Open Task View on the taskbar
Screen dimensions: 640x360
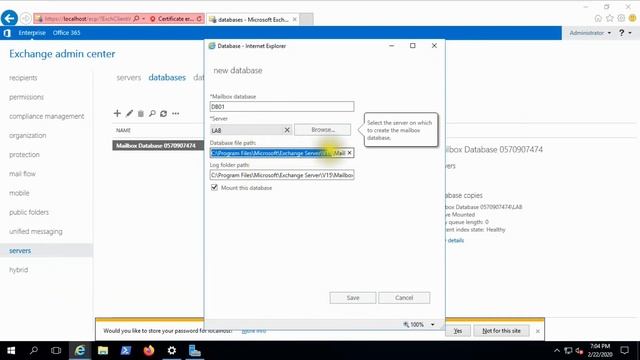point(56,351)
